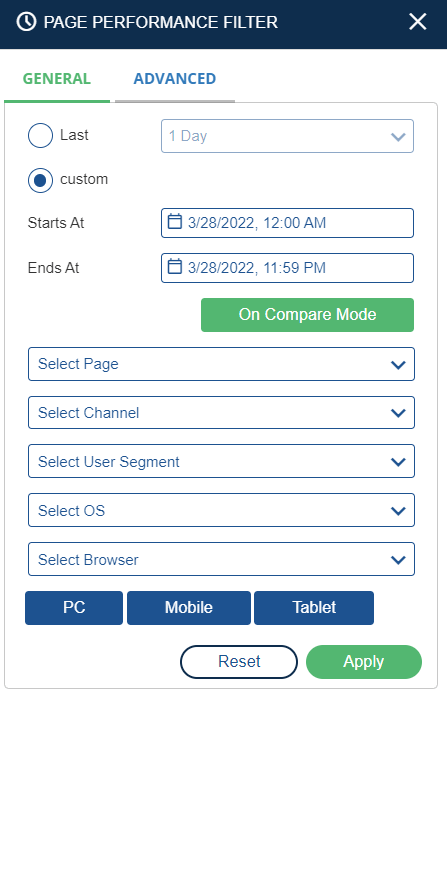
Task: Switch to the General tab
Action: pyautogui.click(x=57, y=79)
